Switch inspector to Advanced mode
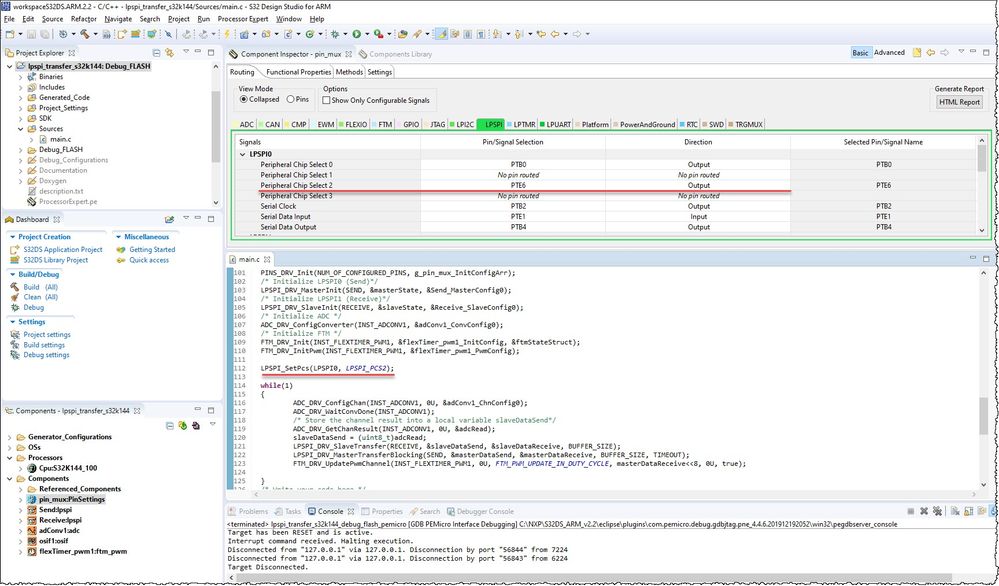 [x=889, y=53]
